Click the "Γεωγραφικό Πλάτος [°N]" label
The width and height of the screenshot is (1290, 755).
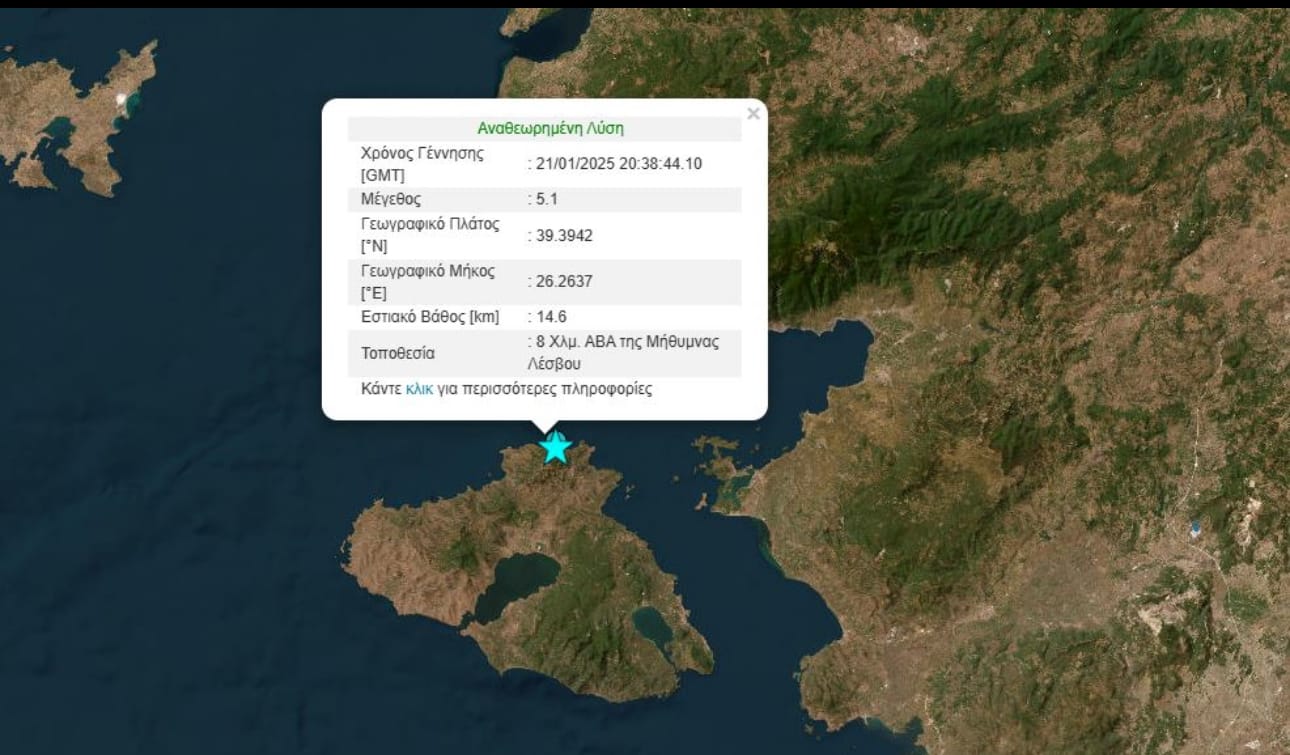429,235
